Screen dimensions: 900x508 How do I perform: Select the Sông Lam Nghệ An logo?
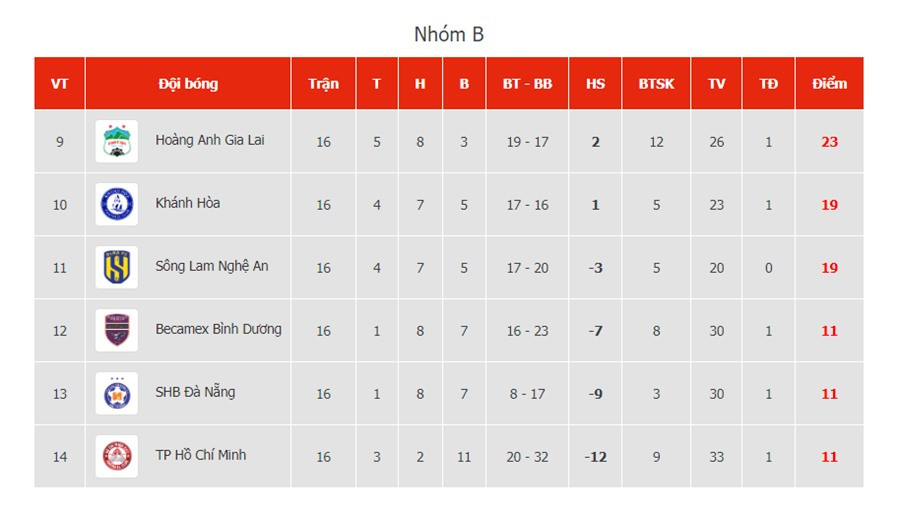coord(116,267)
